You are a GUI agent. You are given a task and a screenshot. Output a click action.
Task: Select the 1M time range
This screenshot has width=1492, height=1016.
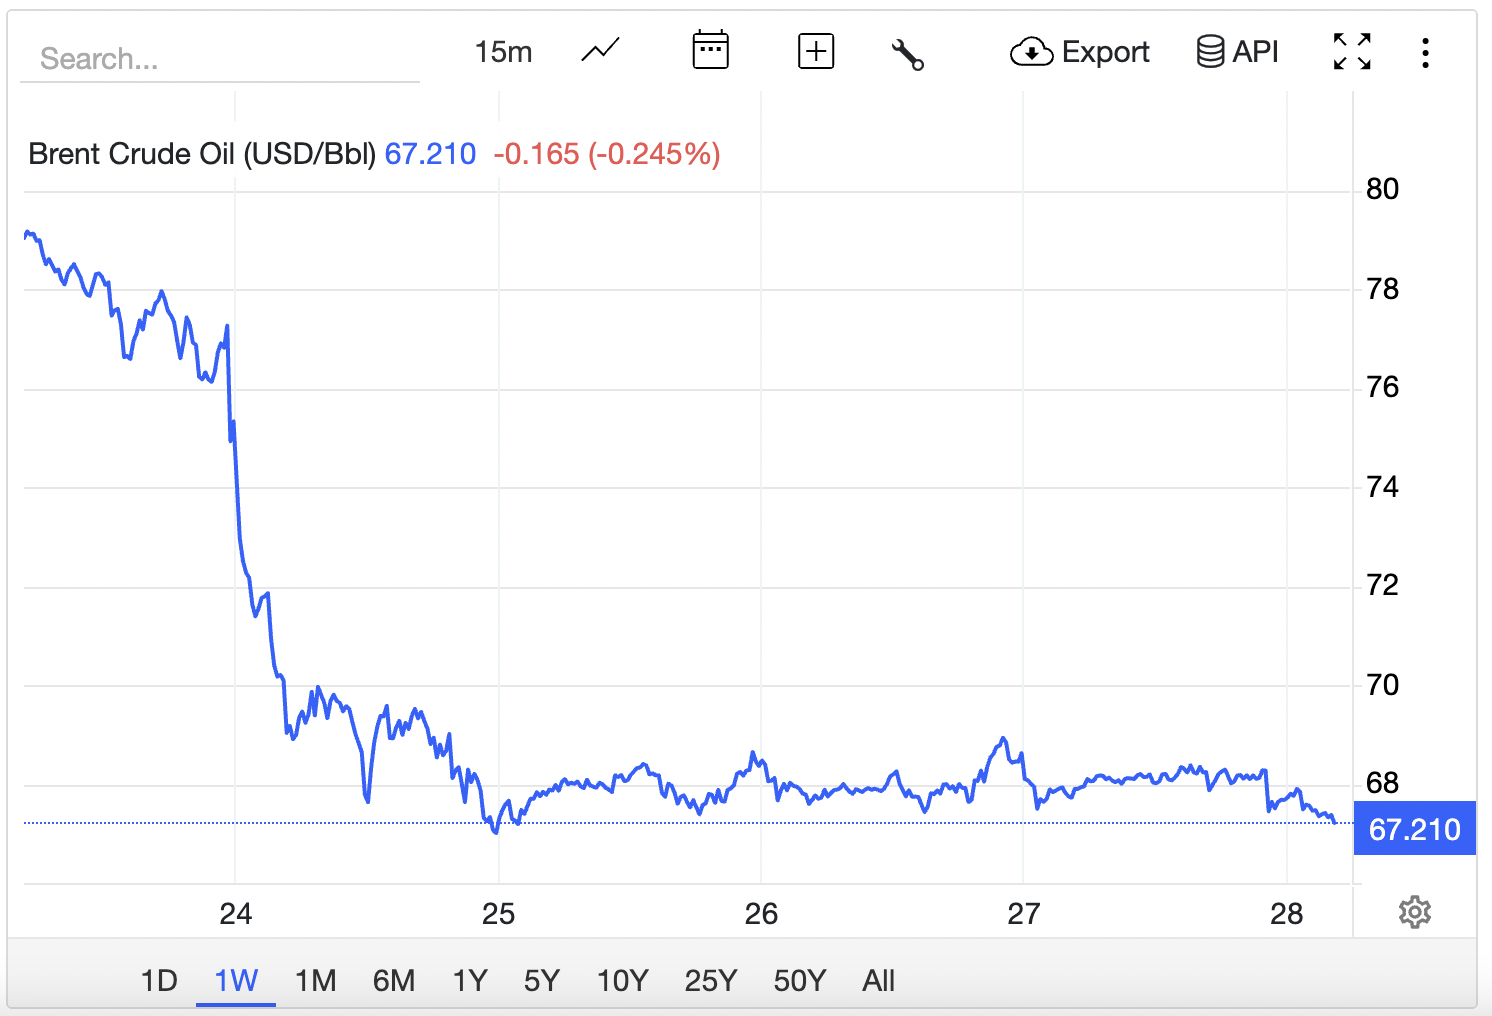(x=315, y=980)
